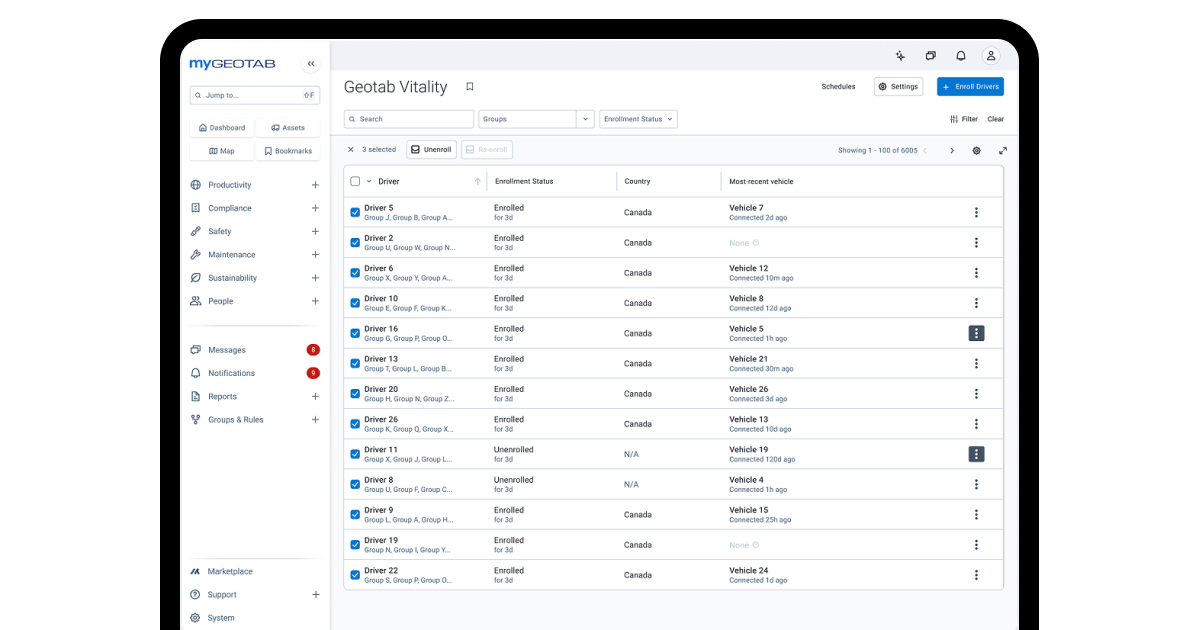
Task: Click info icon beside None for Driver 2
Action: coord(755,243)
